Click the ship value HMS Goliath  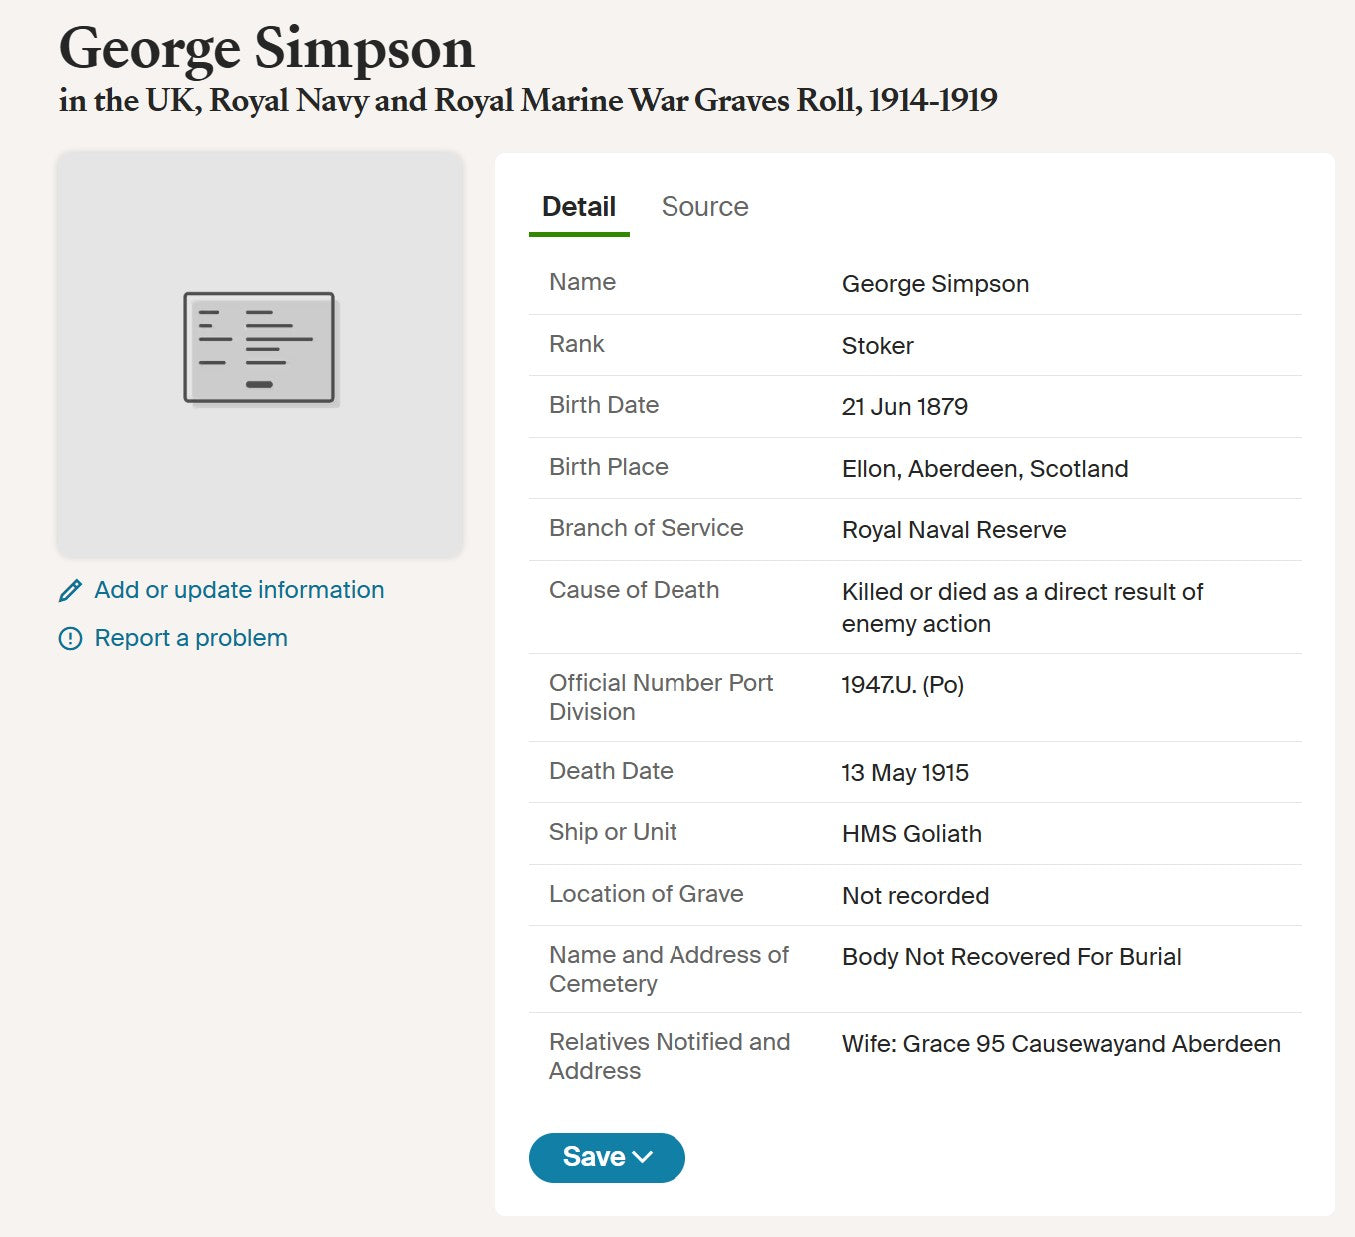click(x=911, y=834)
